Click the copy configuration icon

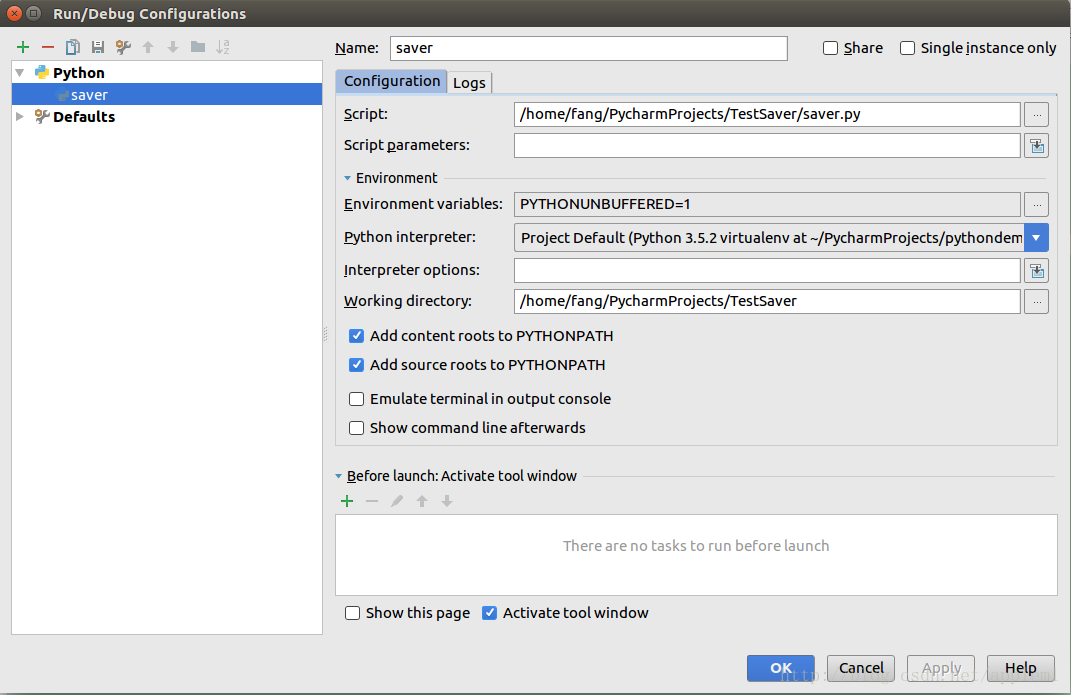point(73,47)
